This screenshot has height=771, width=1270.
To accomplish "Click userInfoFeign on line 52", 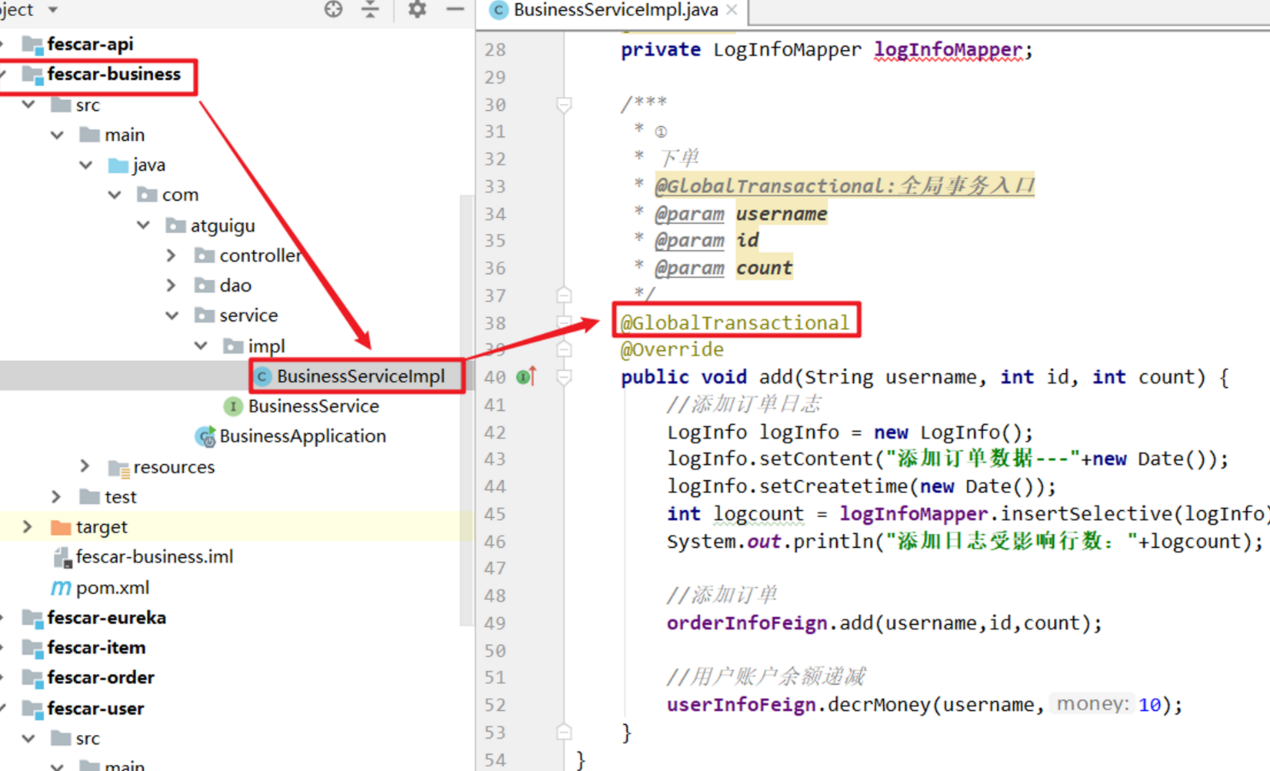I will [x=741, y=704].
